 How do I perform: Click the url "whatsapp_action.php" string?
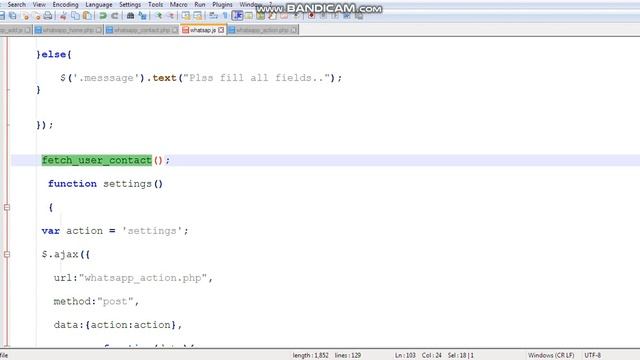[143, 278]
